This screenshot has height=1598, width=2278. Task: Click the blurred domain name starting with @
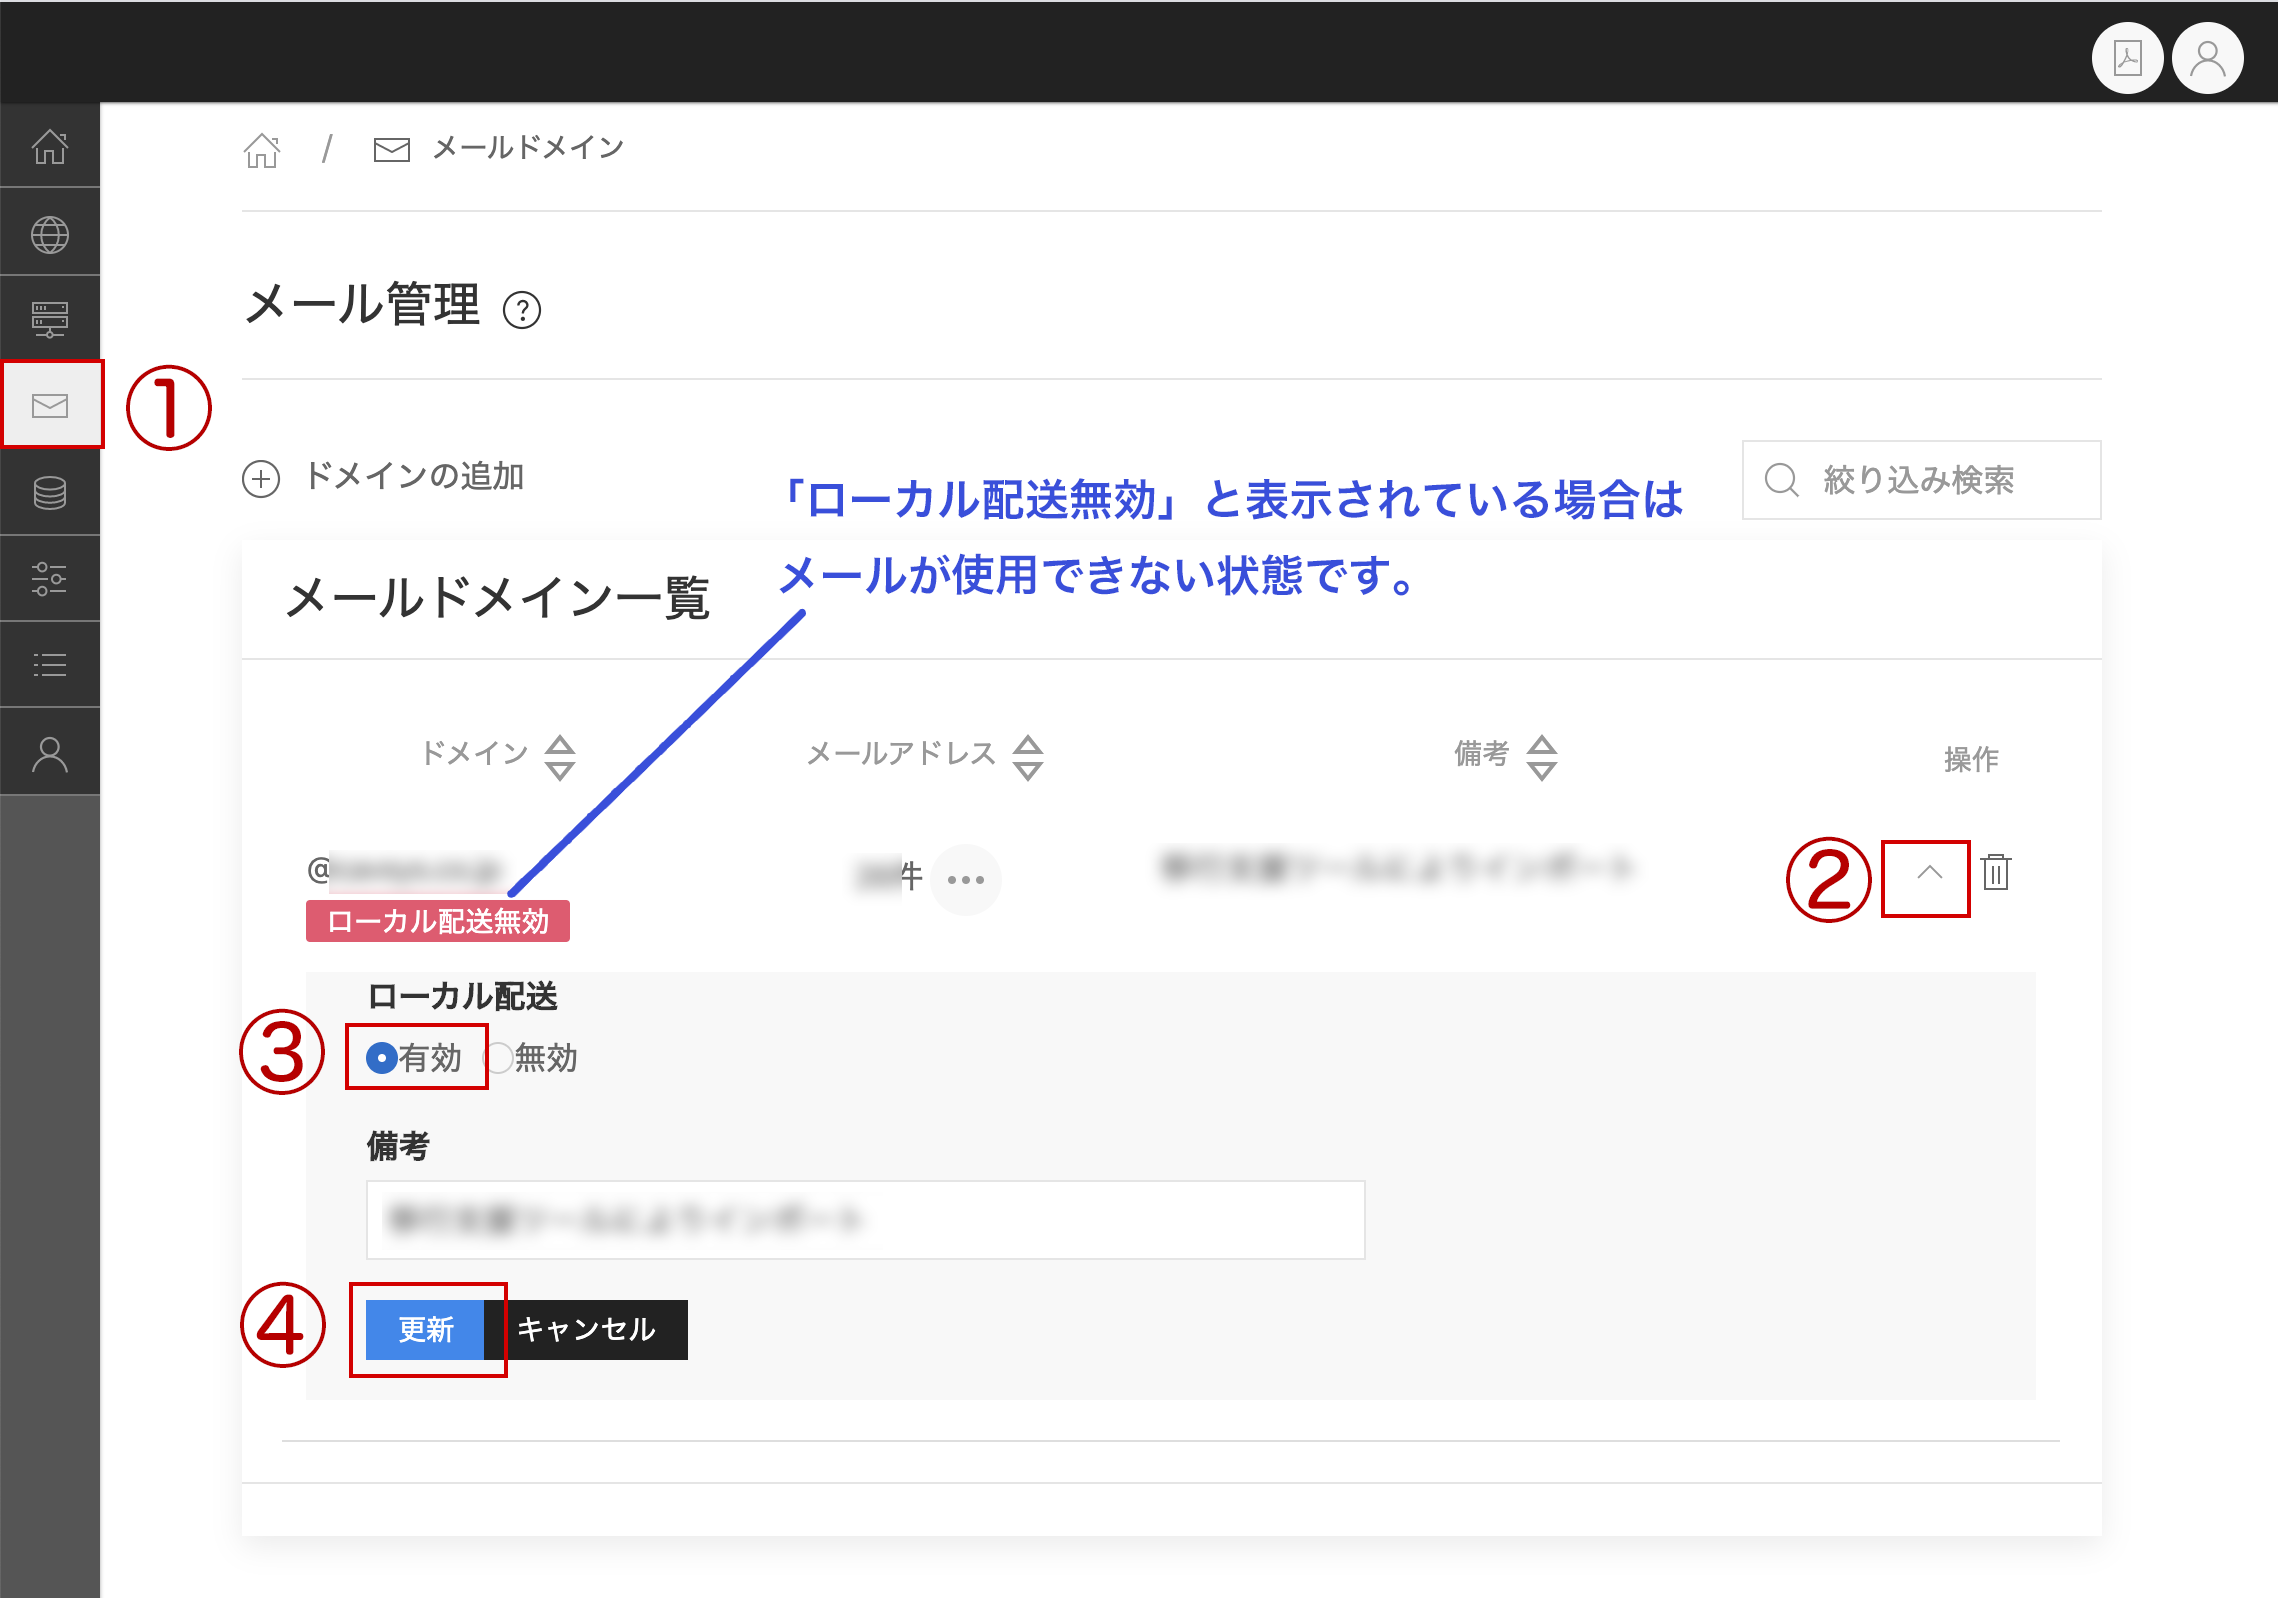point(404,870)
